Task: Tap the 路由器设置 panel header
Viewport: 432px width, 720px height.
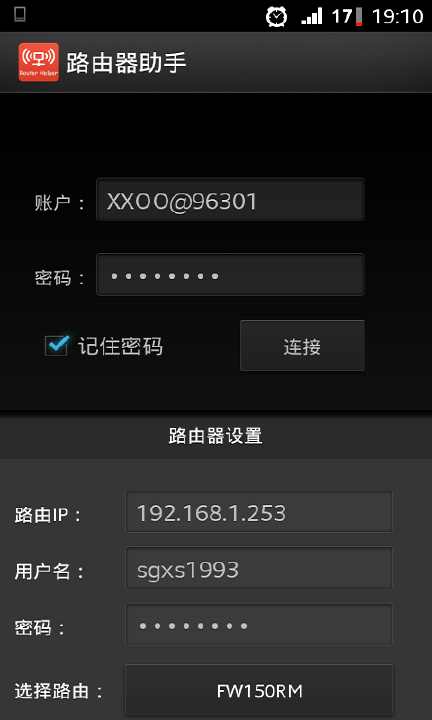Action: [216, 436]
